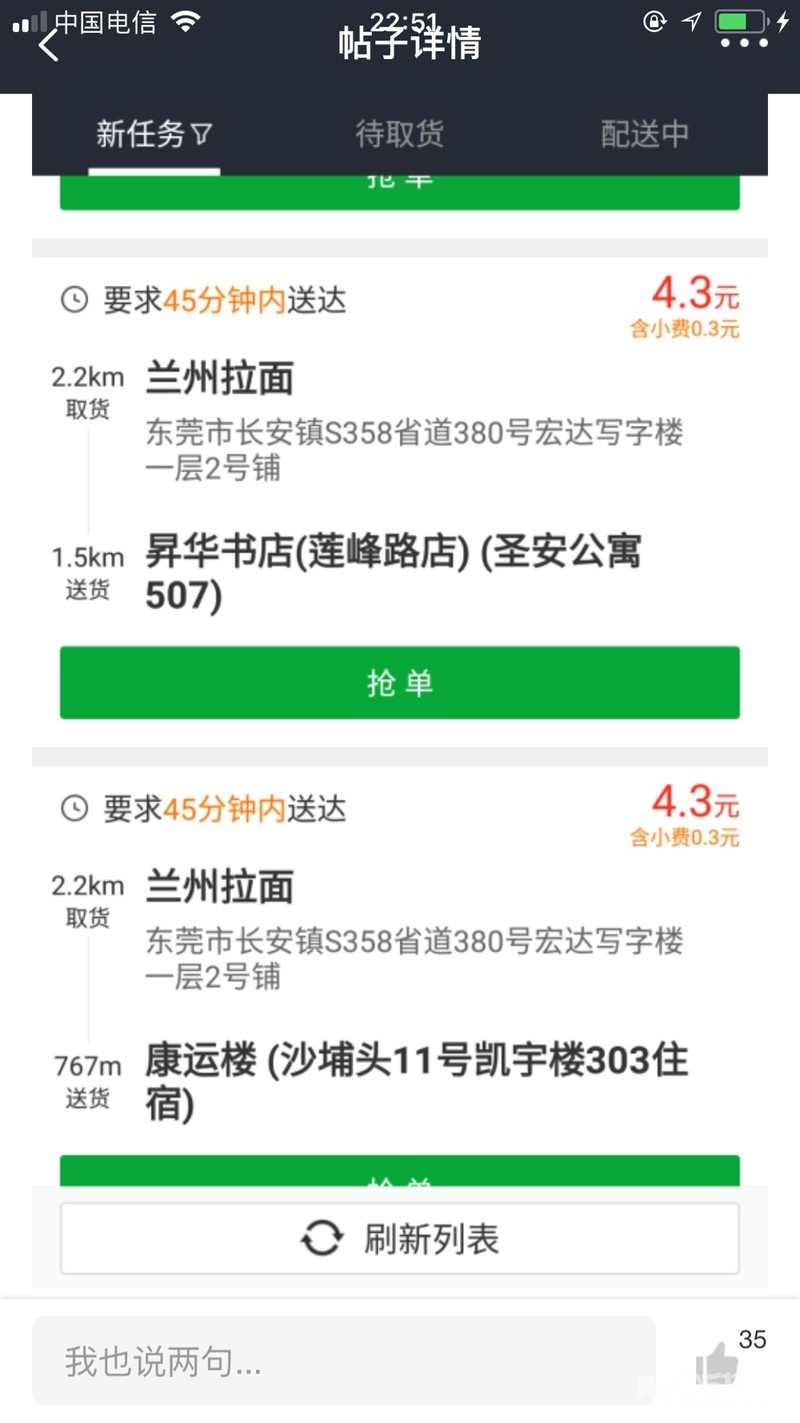The image size is (800, 1423).
Task: Open the three-dot more options menu
Action: (744, 44)
